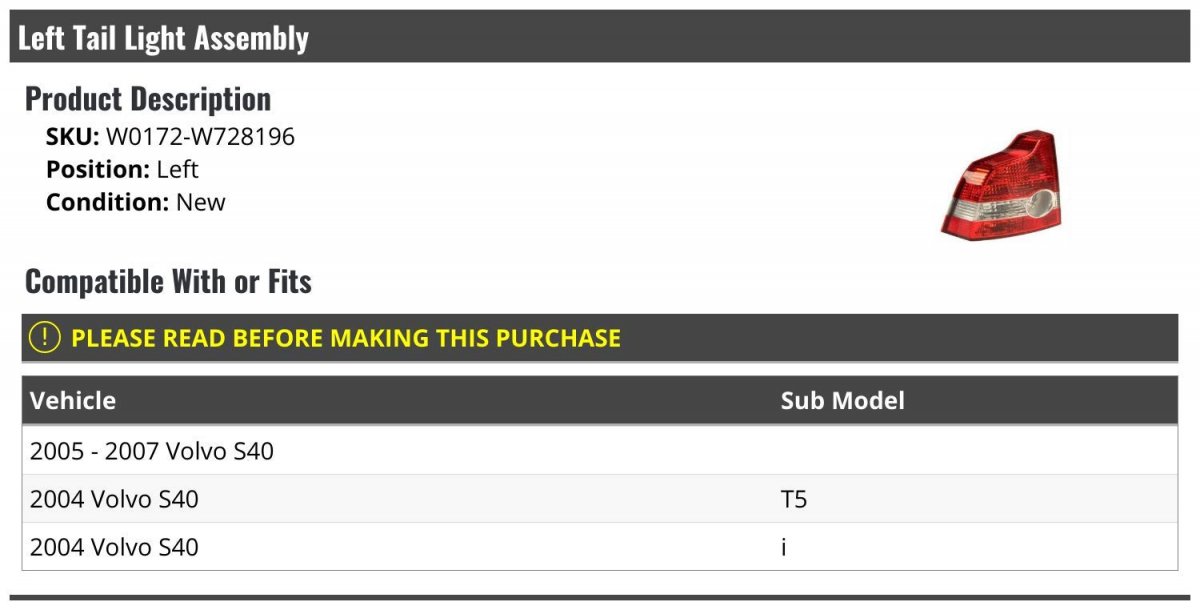Click the yellow exclamation warning icon
This screenshot has height=610, width=1200.
[45, 337]
